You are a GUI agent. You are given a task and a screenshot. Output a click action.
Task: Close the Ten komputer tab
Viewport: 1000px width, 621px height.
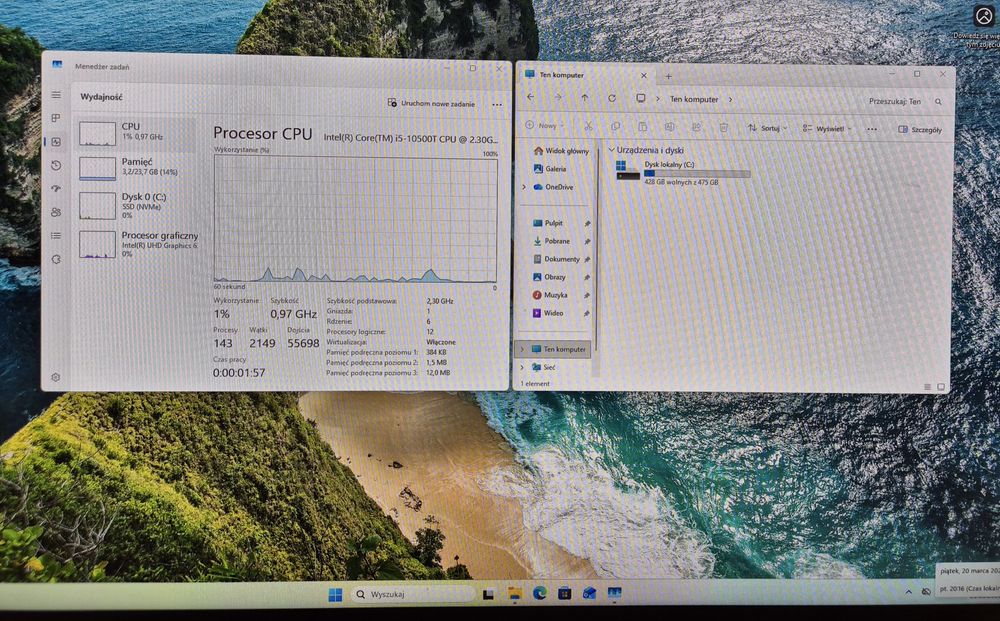[x=643, y=75]
